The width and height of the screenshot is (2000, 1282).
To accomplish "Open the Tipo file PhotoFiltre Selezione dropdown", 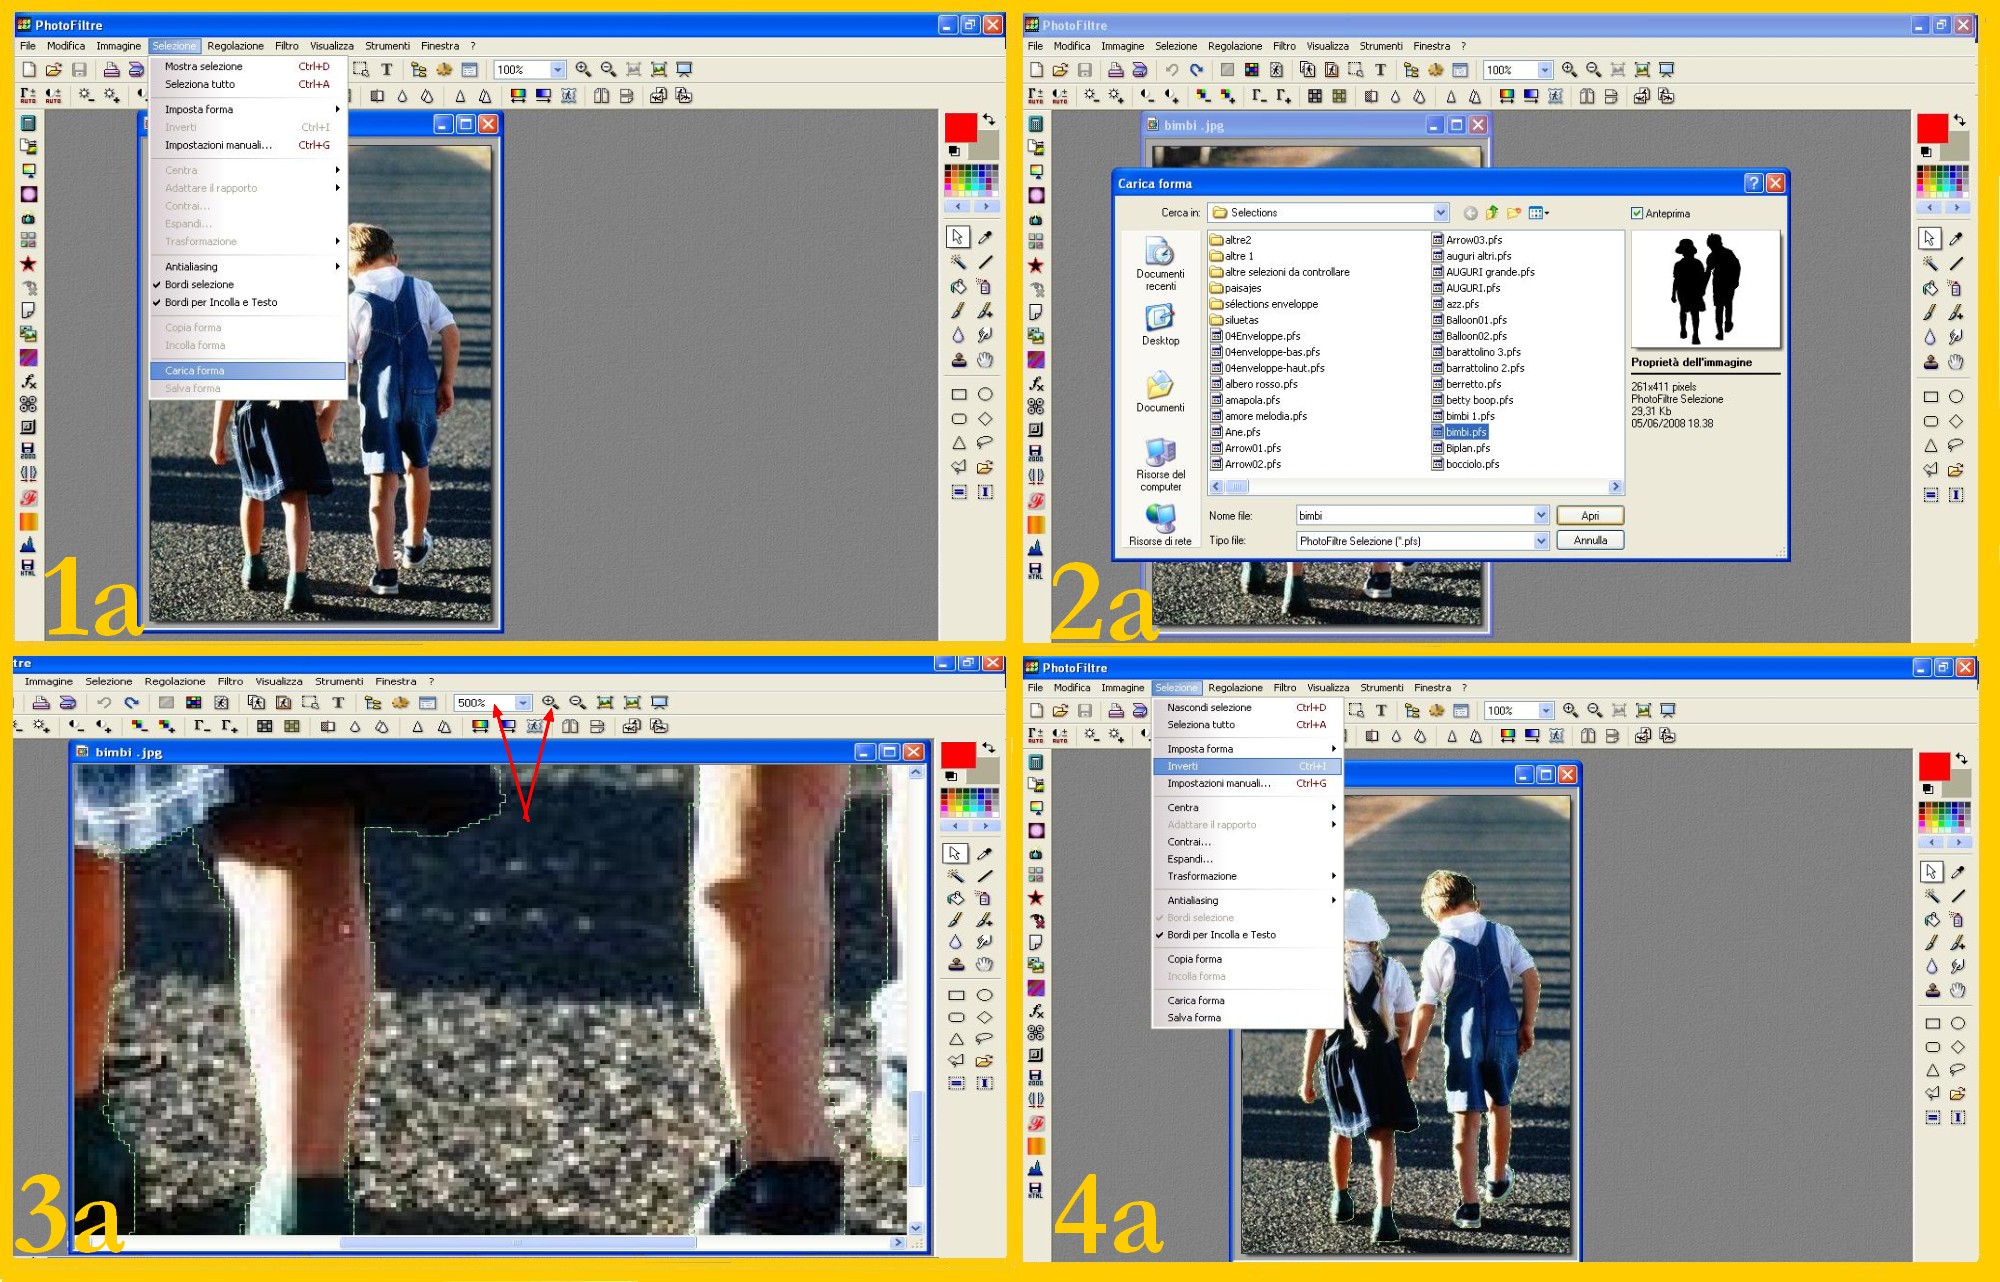I will pos(1540,541).
